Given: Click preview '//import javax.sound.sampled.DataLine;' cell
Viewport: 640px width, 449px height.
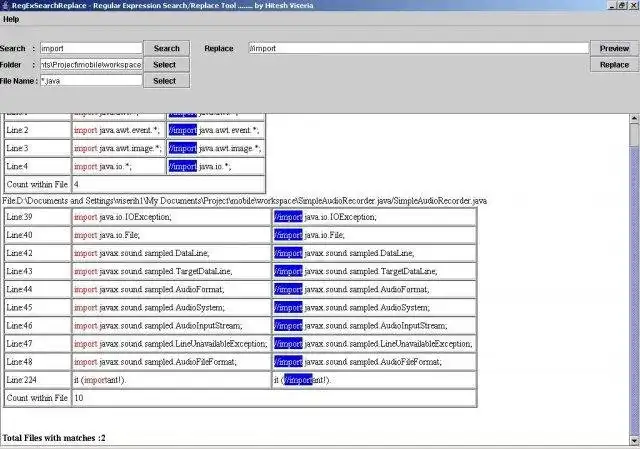Looking at the screenshot, I should [374, 253].
